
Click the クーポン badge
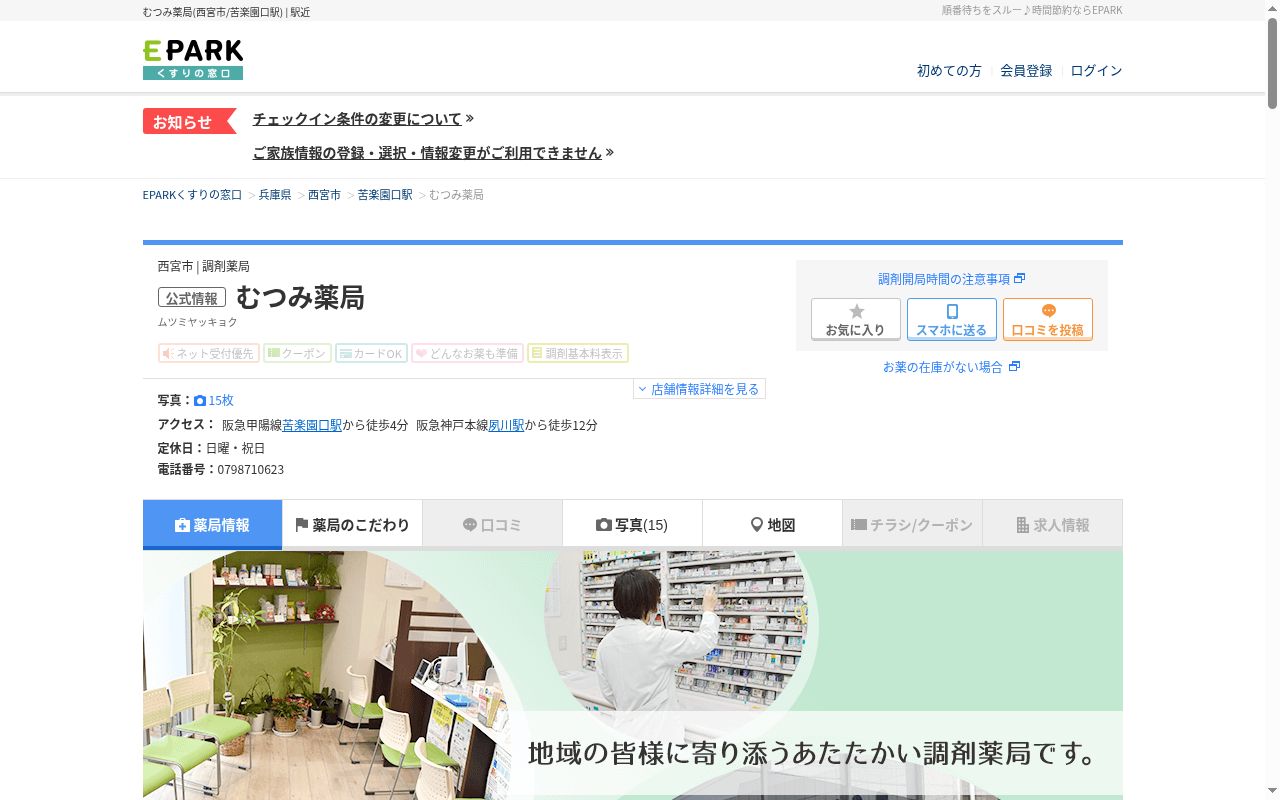tap(297, 353)
